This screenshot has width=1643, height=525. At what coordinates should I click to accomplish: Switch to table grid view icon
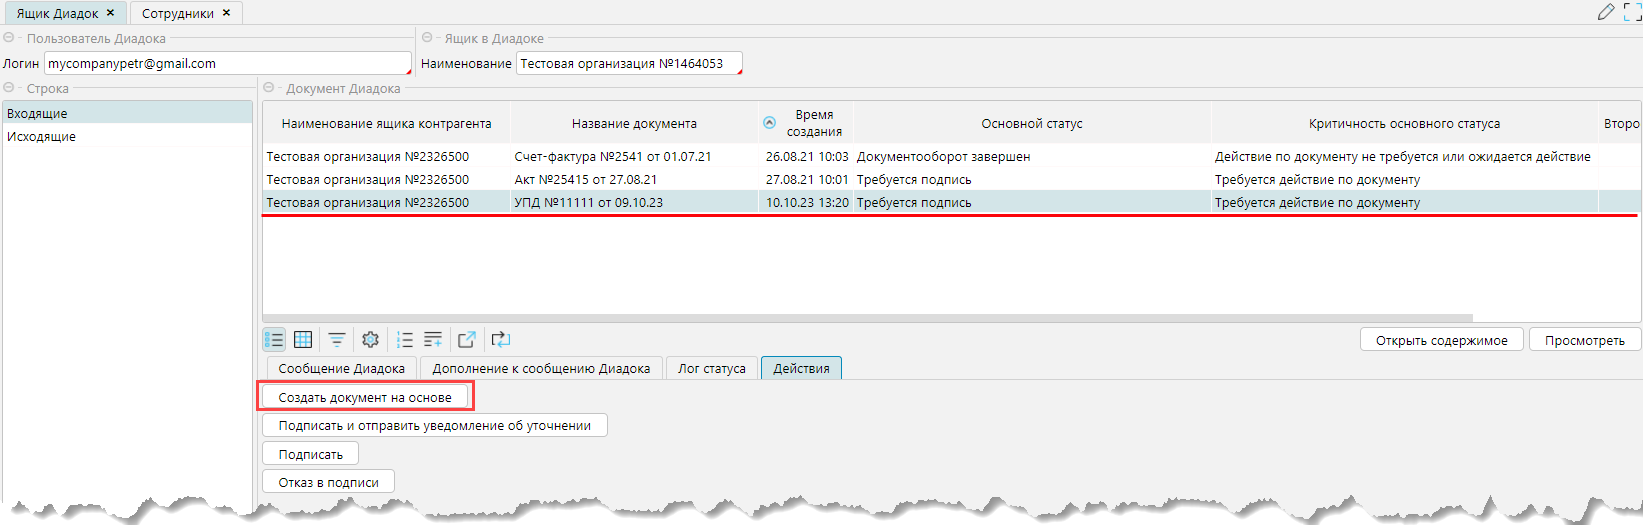303,340
